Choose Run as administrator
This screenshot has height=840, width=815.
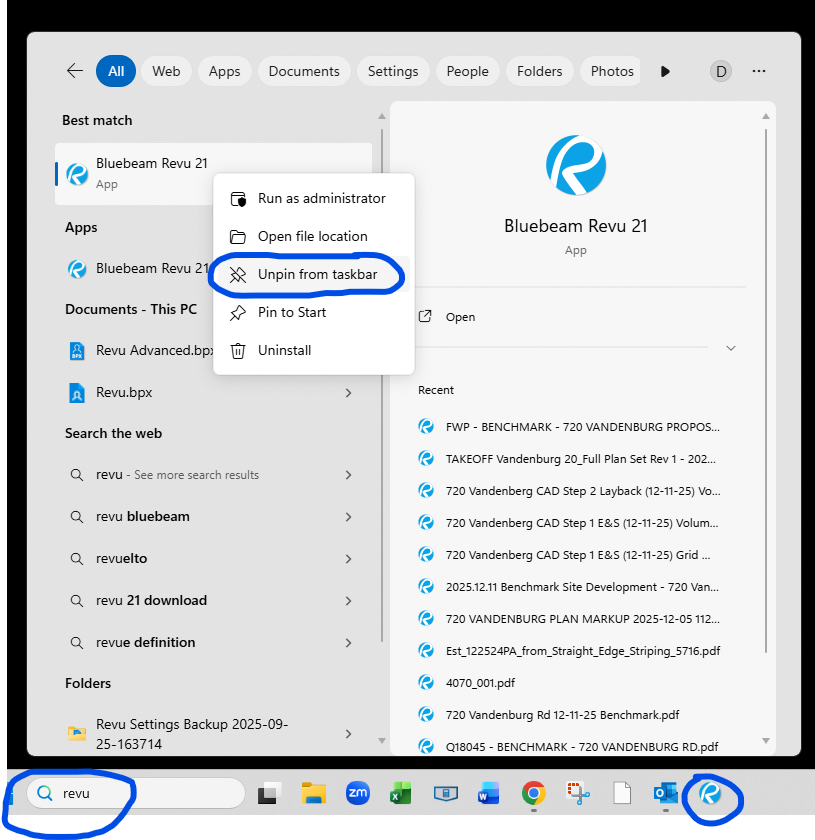tap(313, 199)
